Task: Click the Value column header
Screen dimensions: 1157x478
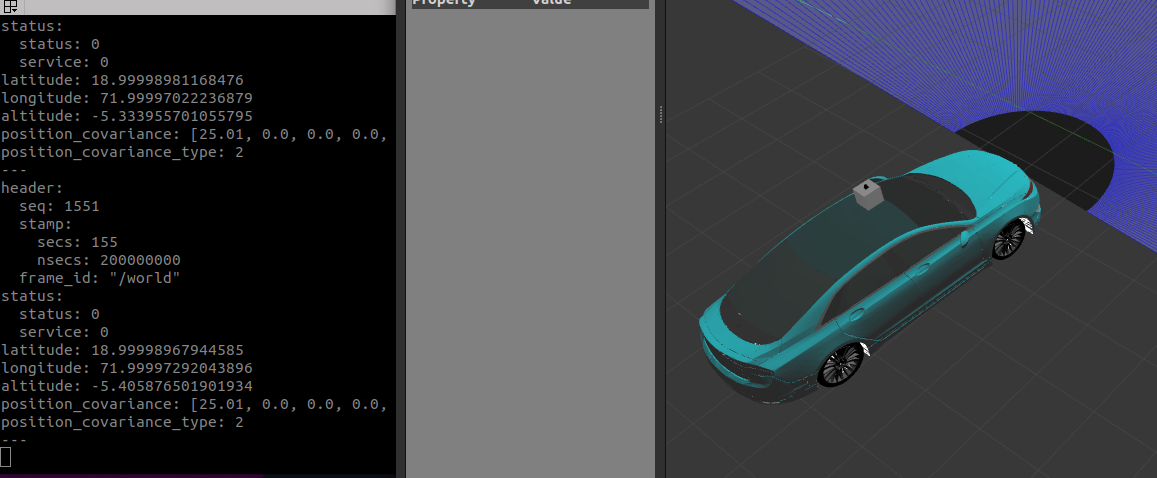Action: pyautogui.click(x=551, y=2)
